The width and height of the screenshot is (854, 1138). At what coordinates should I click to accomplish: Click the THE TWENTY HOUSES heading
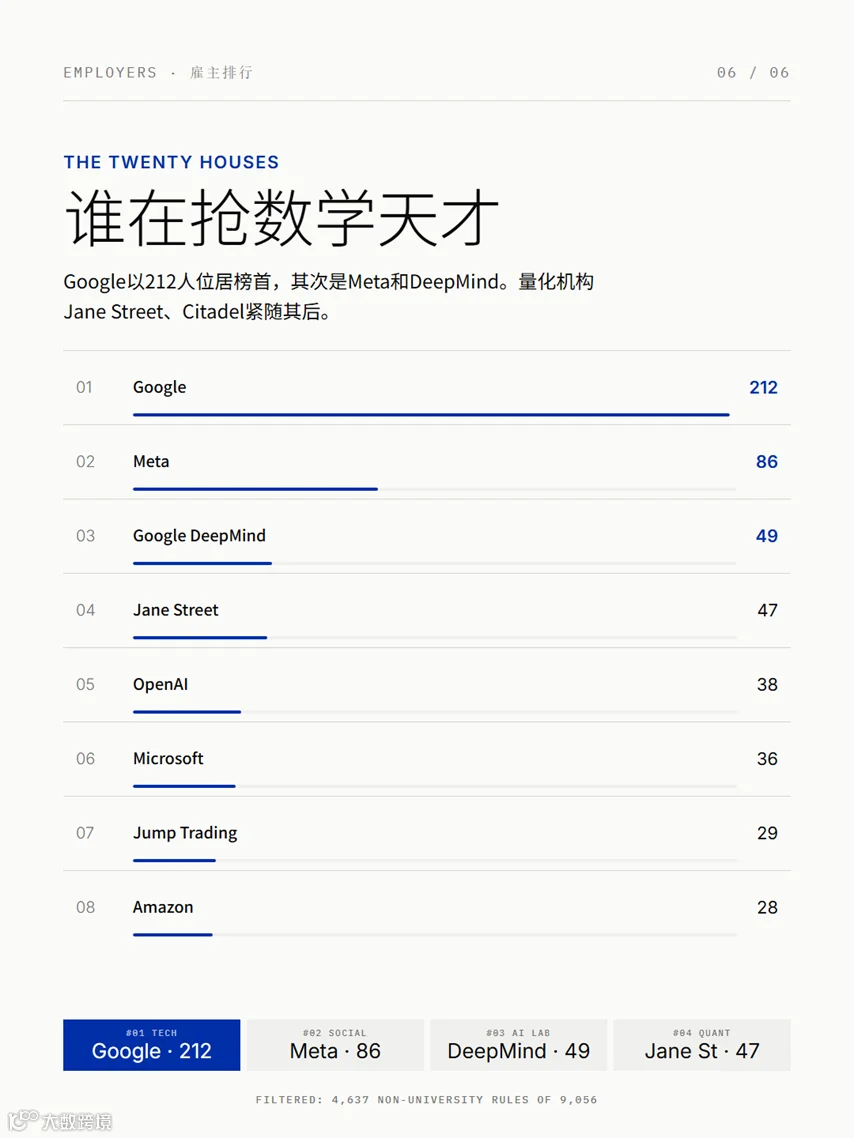tap(171, 162)
